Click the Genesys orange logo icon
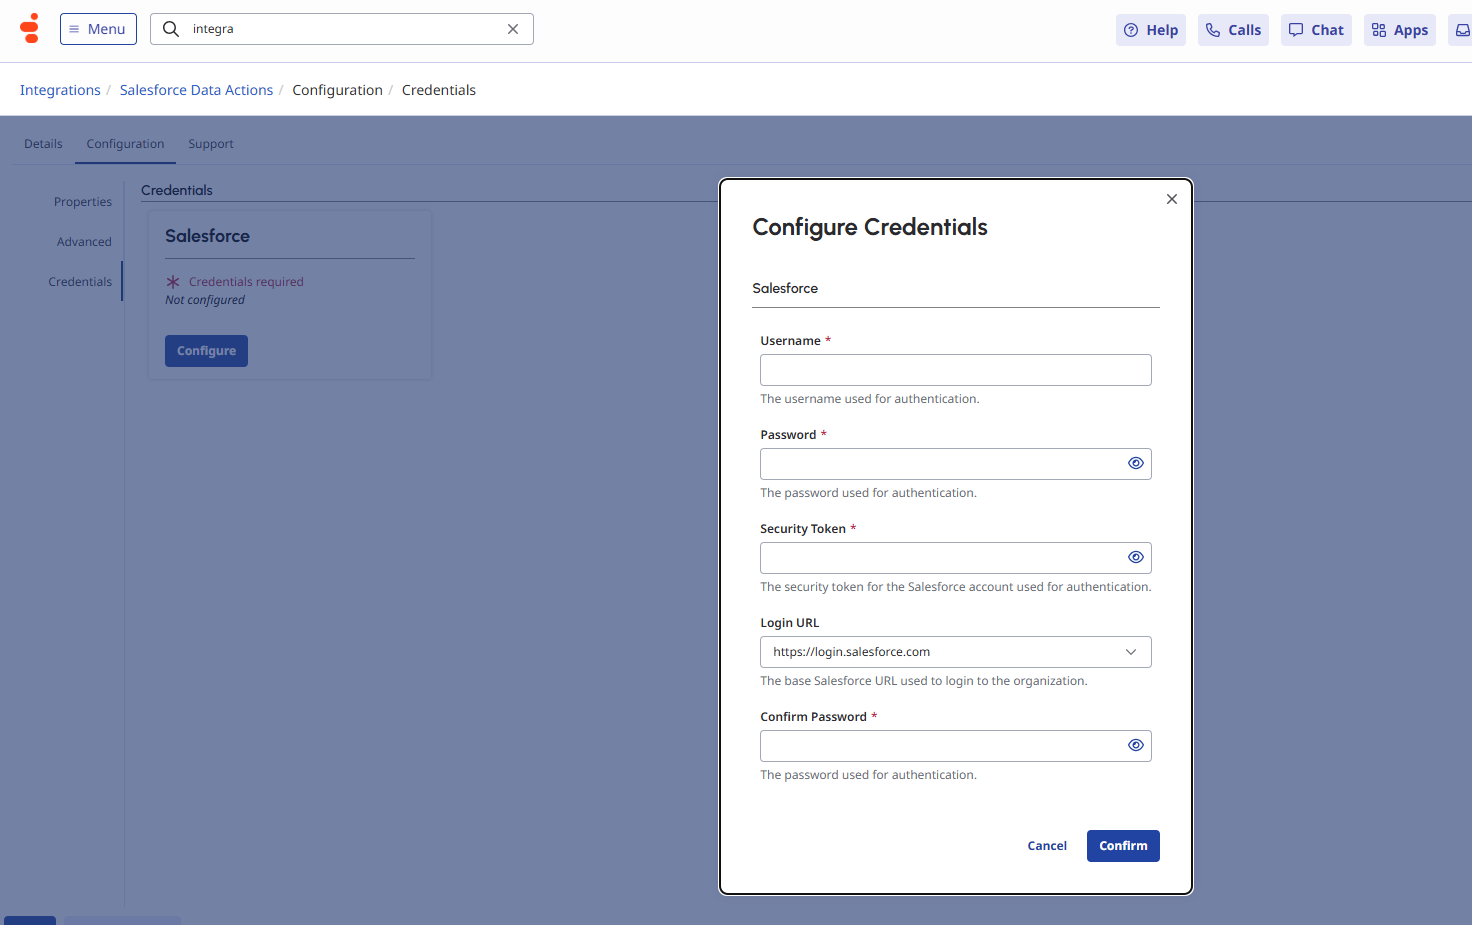This screenshot has height=925, width=1472. click(30, 28)
